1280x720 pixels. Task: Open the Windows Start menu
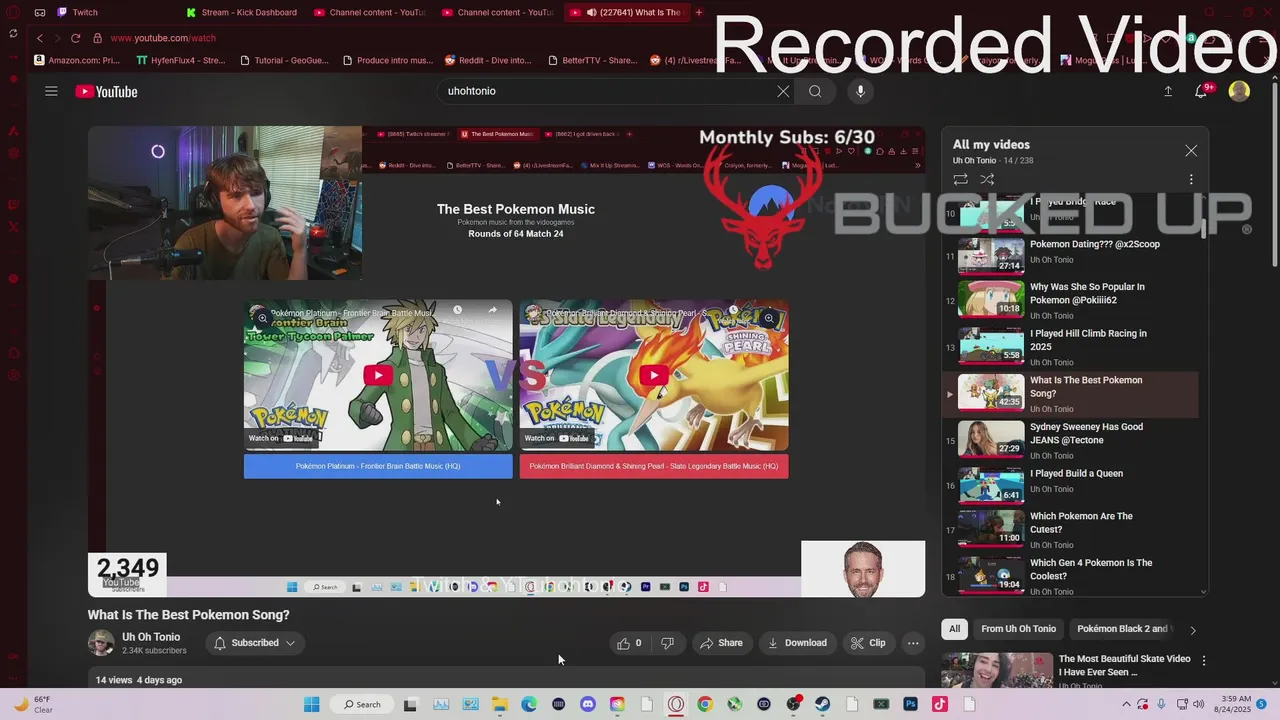pos(311,704)
